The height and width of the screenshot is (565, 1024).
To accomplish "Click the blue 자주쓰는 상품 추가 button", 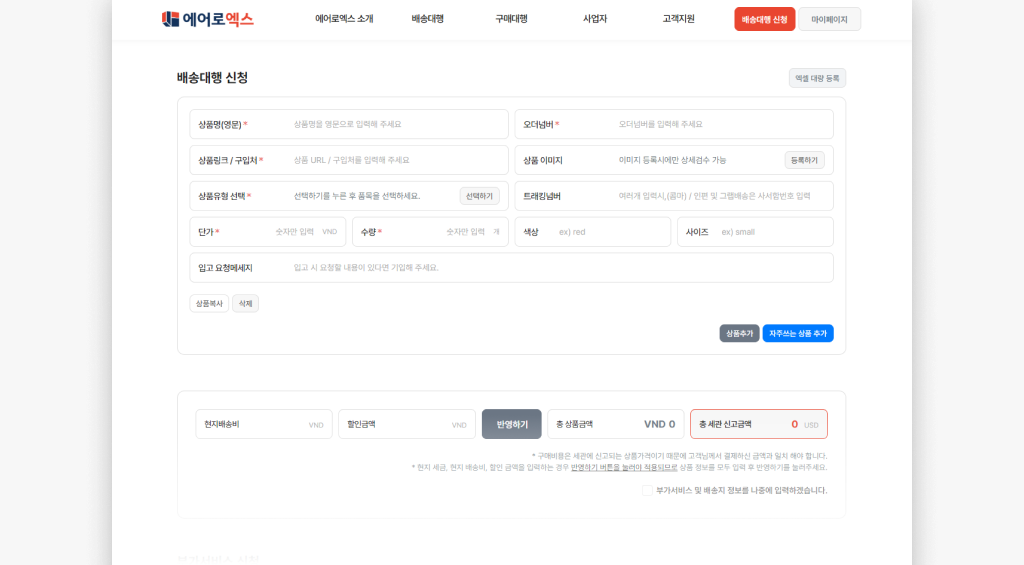I will [x=798, y=333].
